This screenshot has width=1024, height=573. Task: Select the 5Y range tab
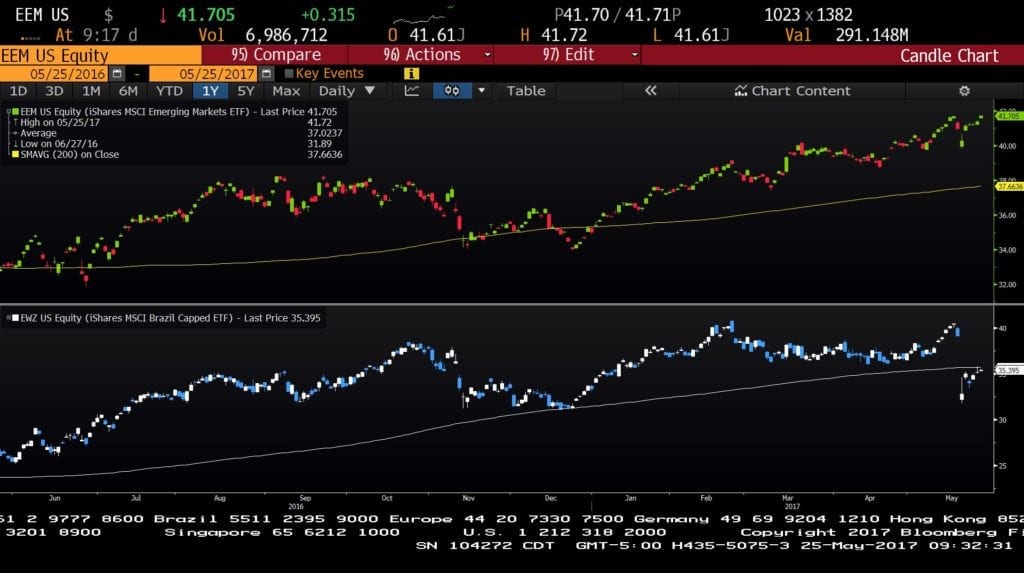tap(246, 91)
